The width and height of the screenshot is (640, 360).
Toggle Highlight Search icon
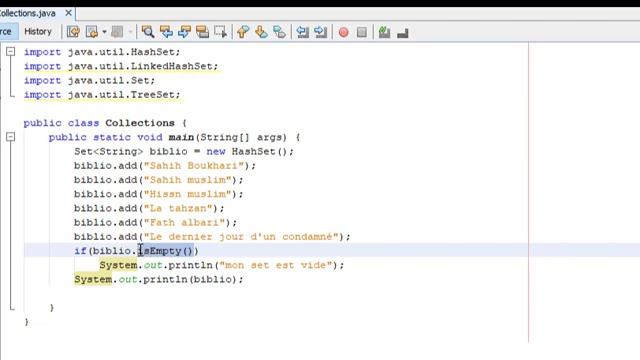202,32
